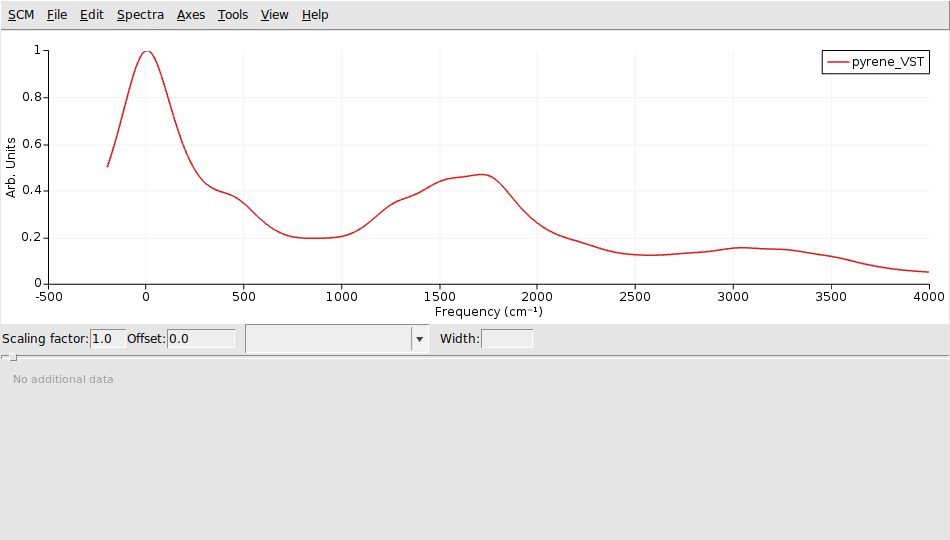
Task: Open the Axes menu
Action: (x=191, y=15)
